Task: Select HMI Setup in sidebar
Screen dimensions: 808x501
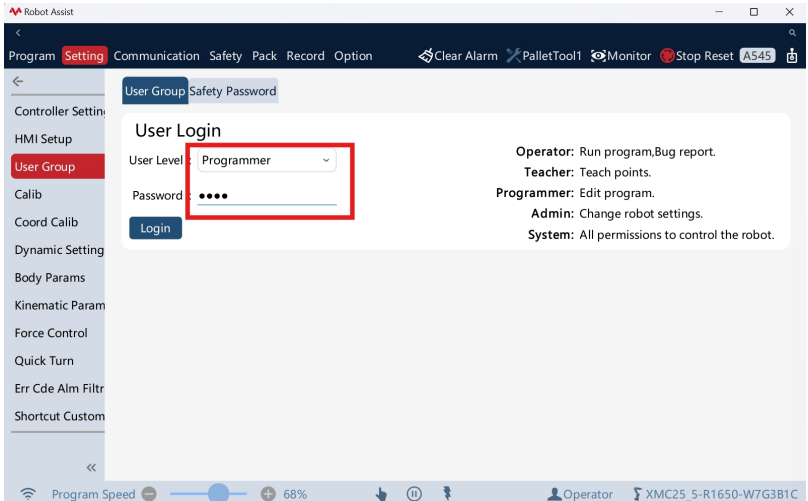Action: click(x=58, y=139)
